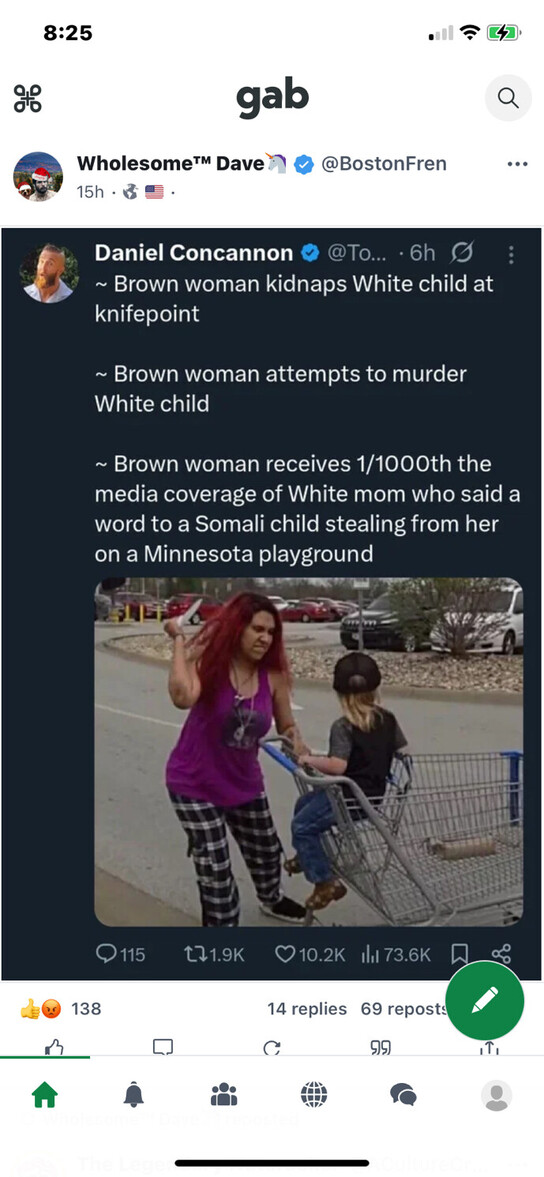Open the embedded tweet's vertical three-dot menu
This screenshot has width=544, height=1177.
click(511, 255)
